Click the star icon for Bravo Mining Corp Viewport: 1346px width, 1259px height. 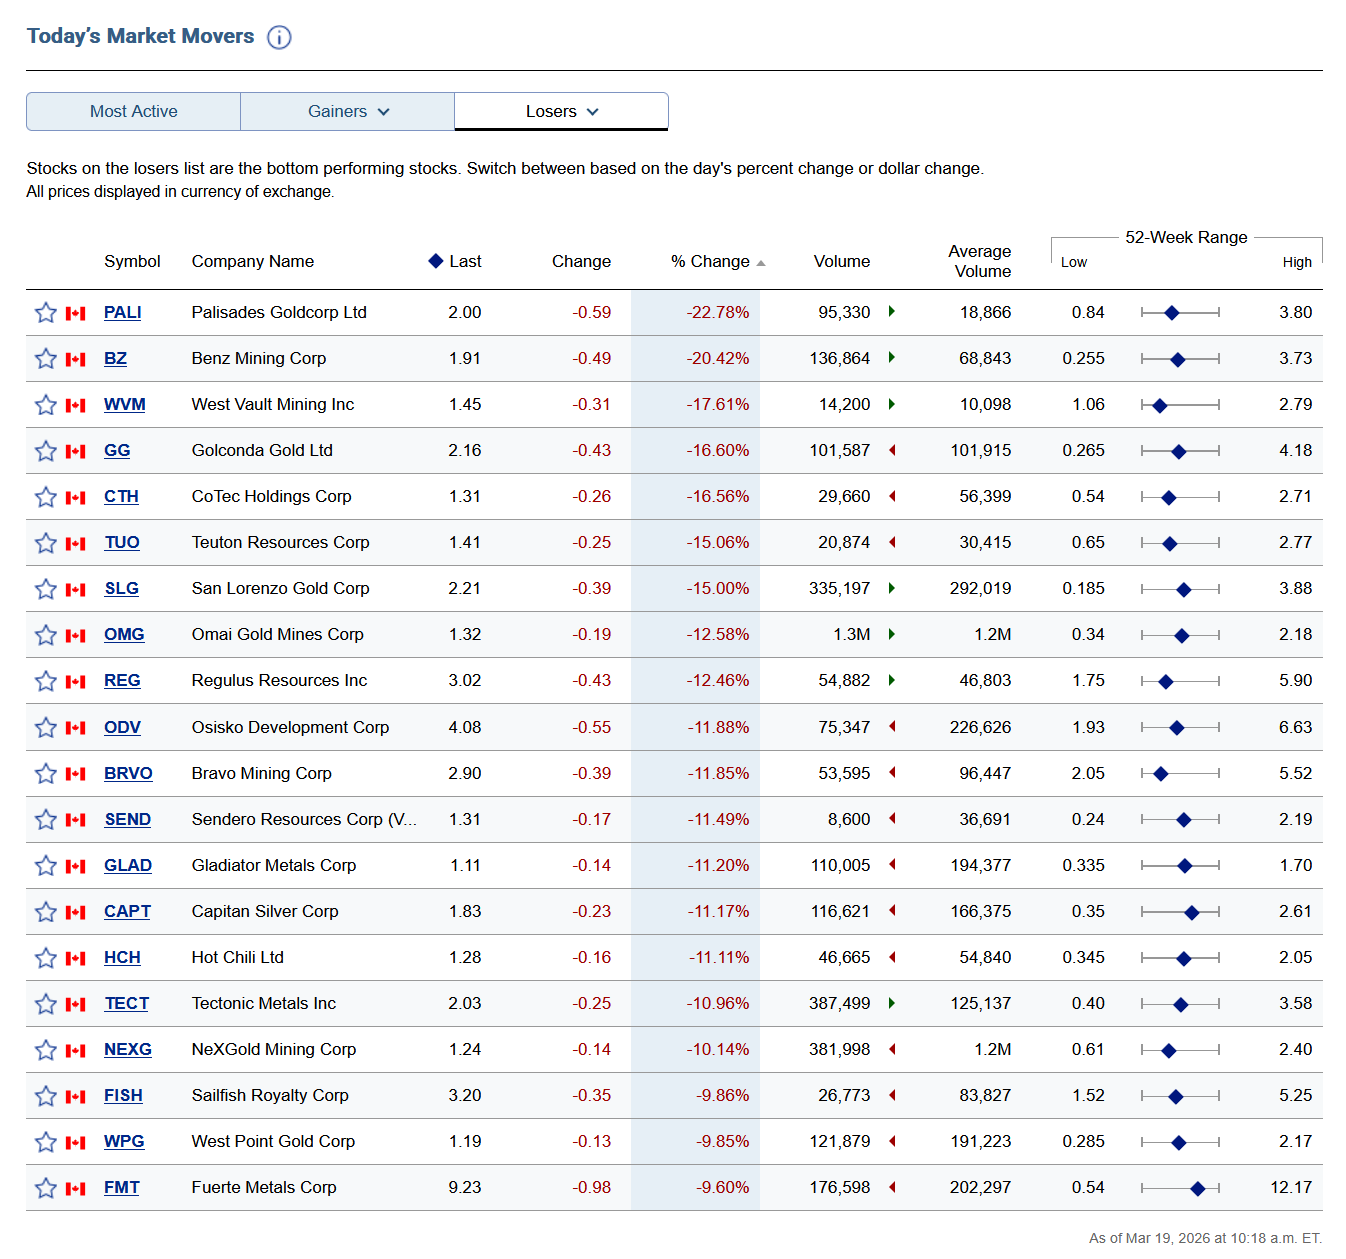pyautogui.click(x=46, y=774)
